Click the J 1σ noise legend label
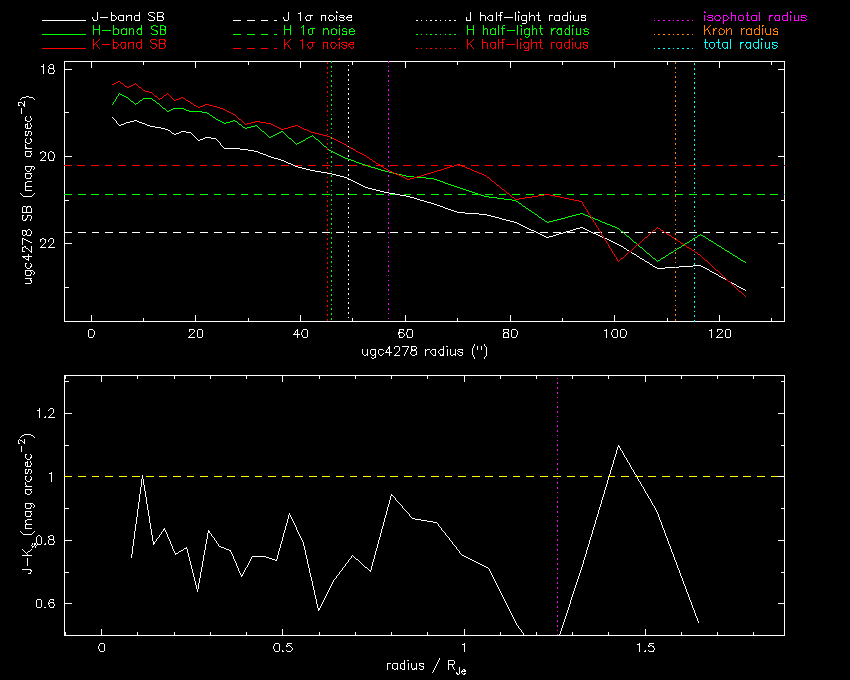 click(318, 17)
